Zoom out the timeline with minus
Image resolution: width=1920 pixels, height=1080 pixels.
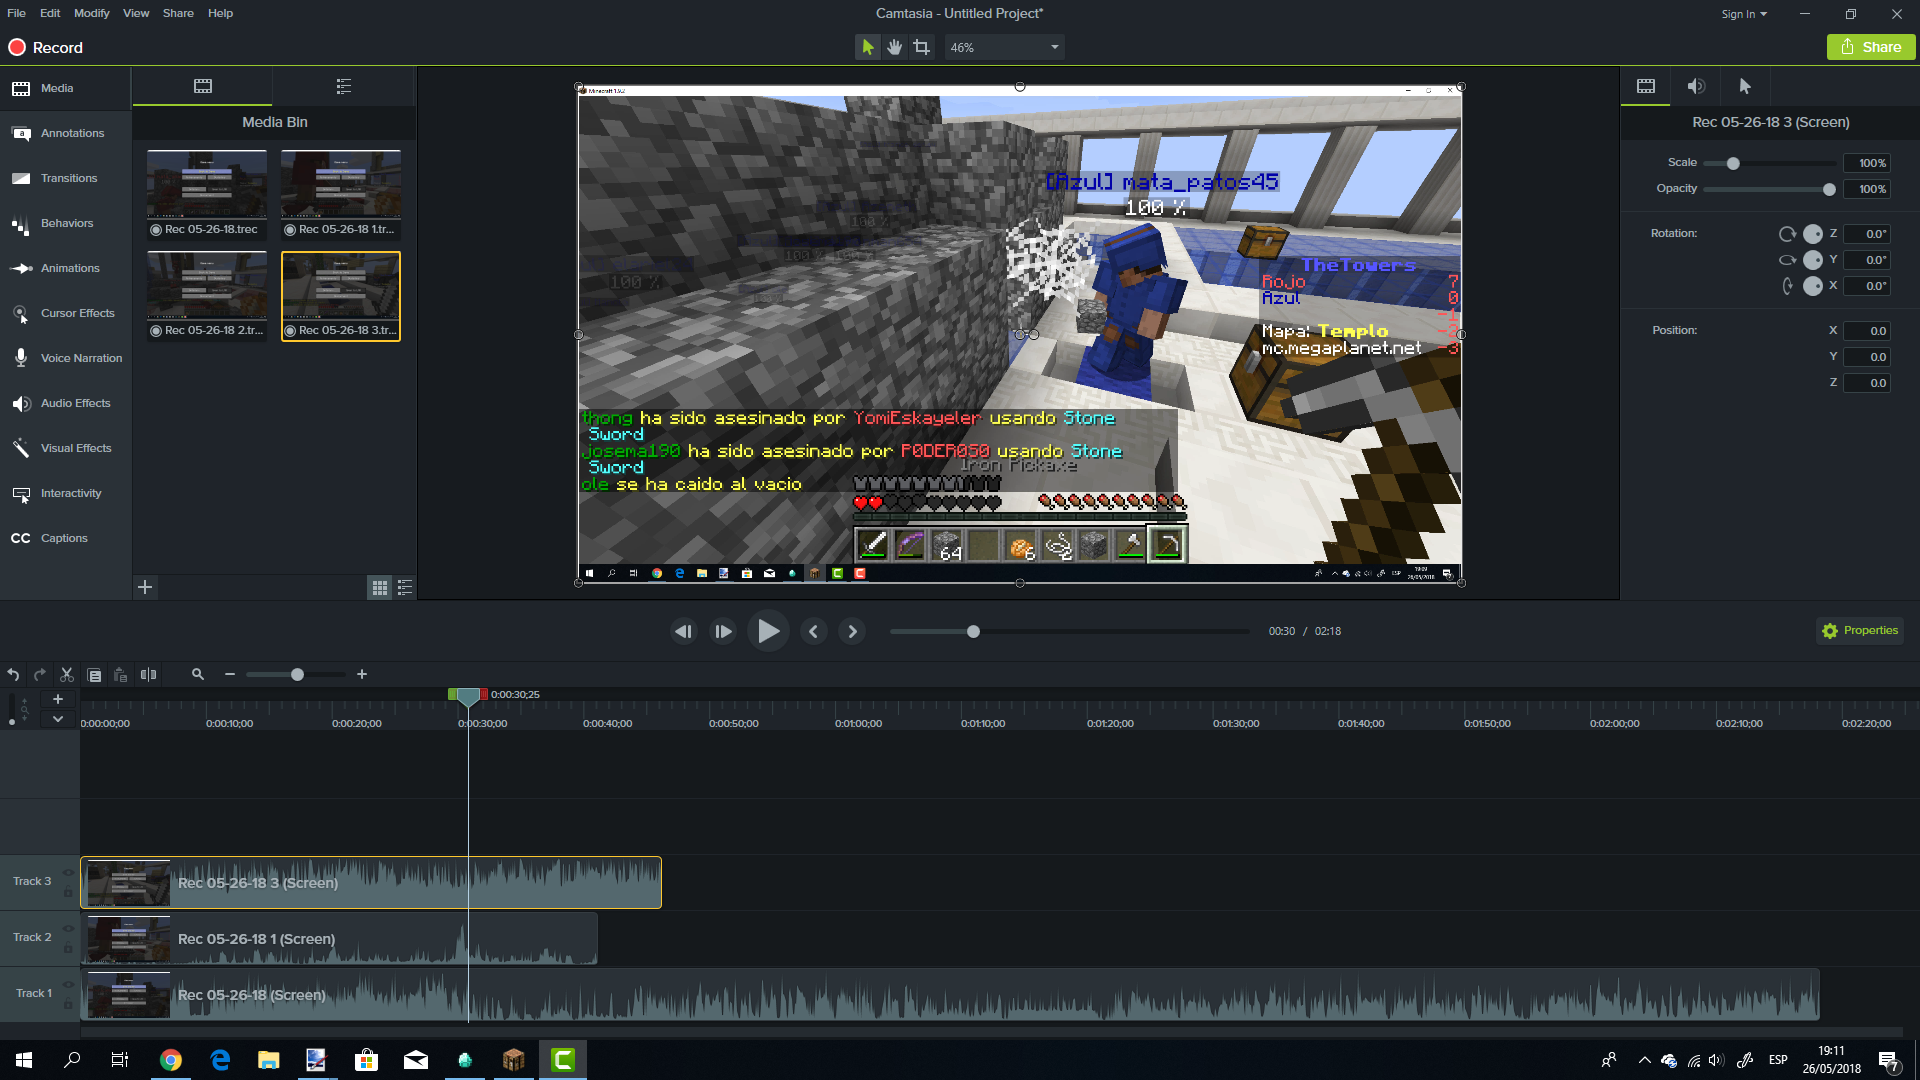[230, 675]
